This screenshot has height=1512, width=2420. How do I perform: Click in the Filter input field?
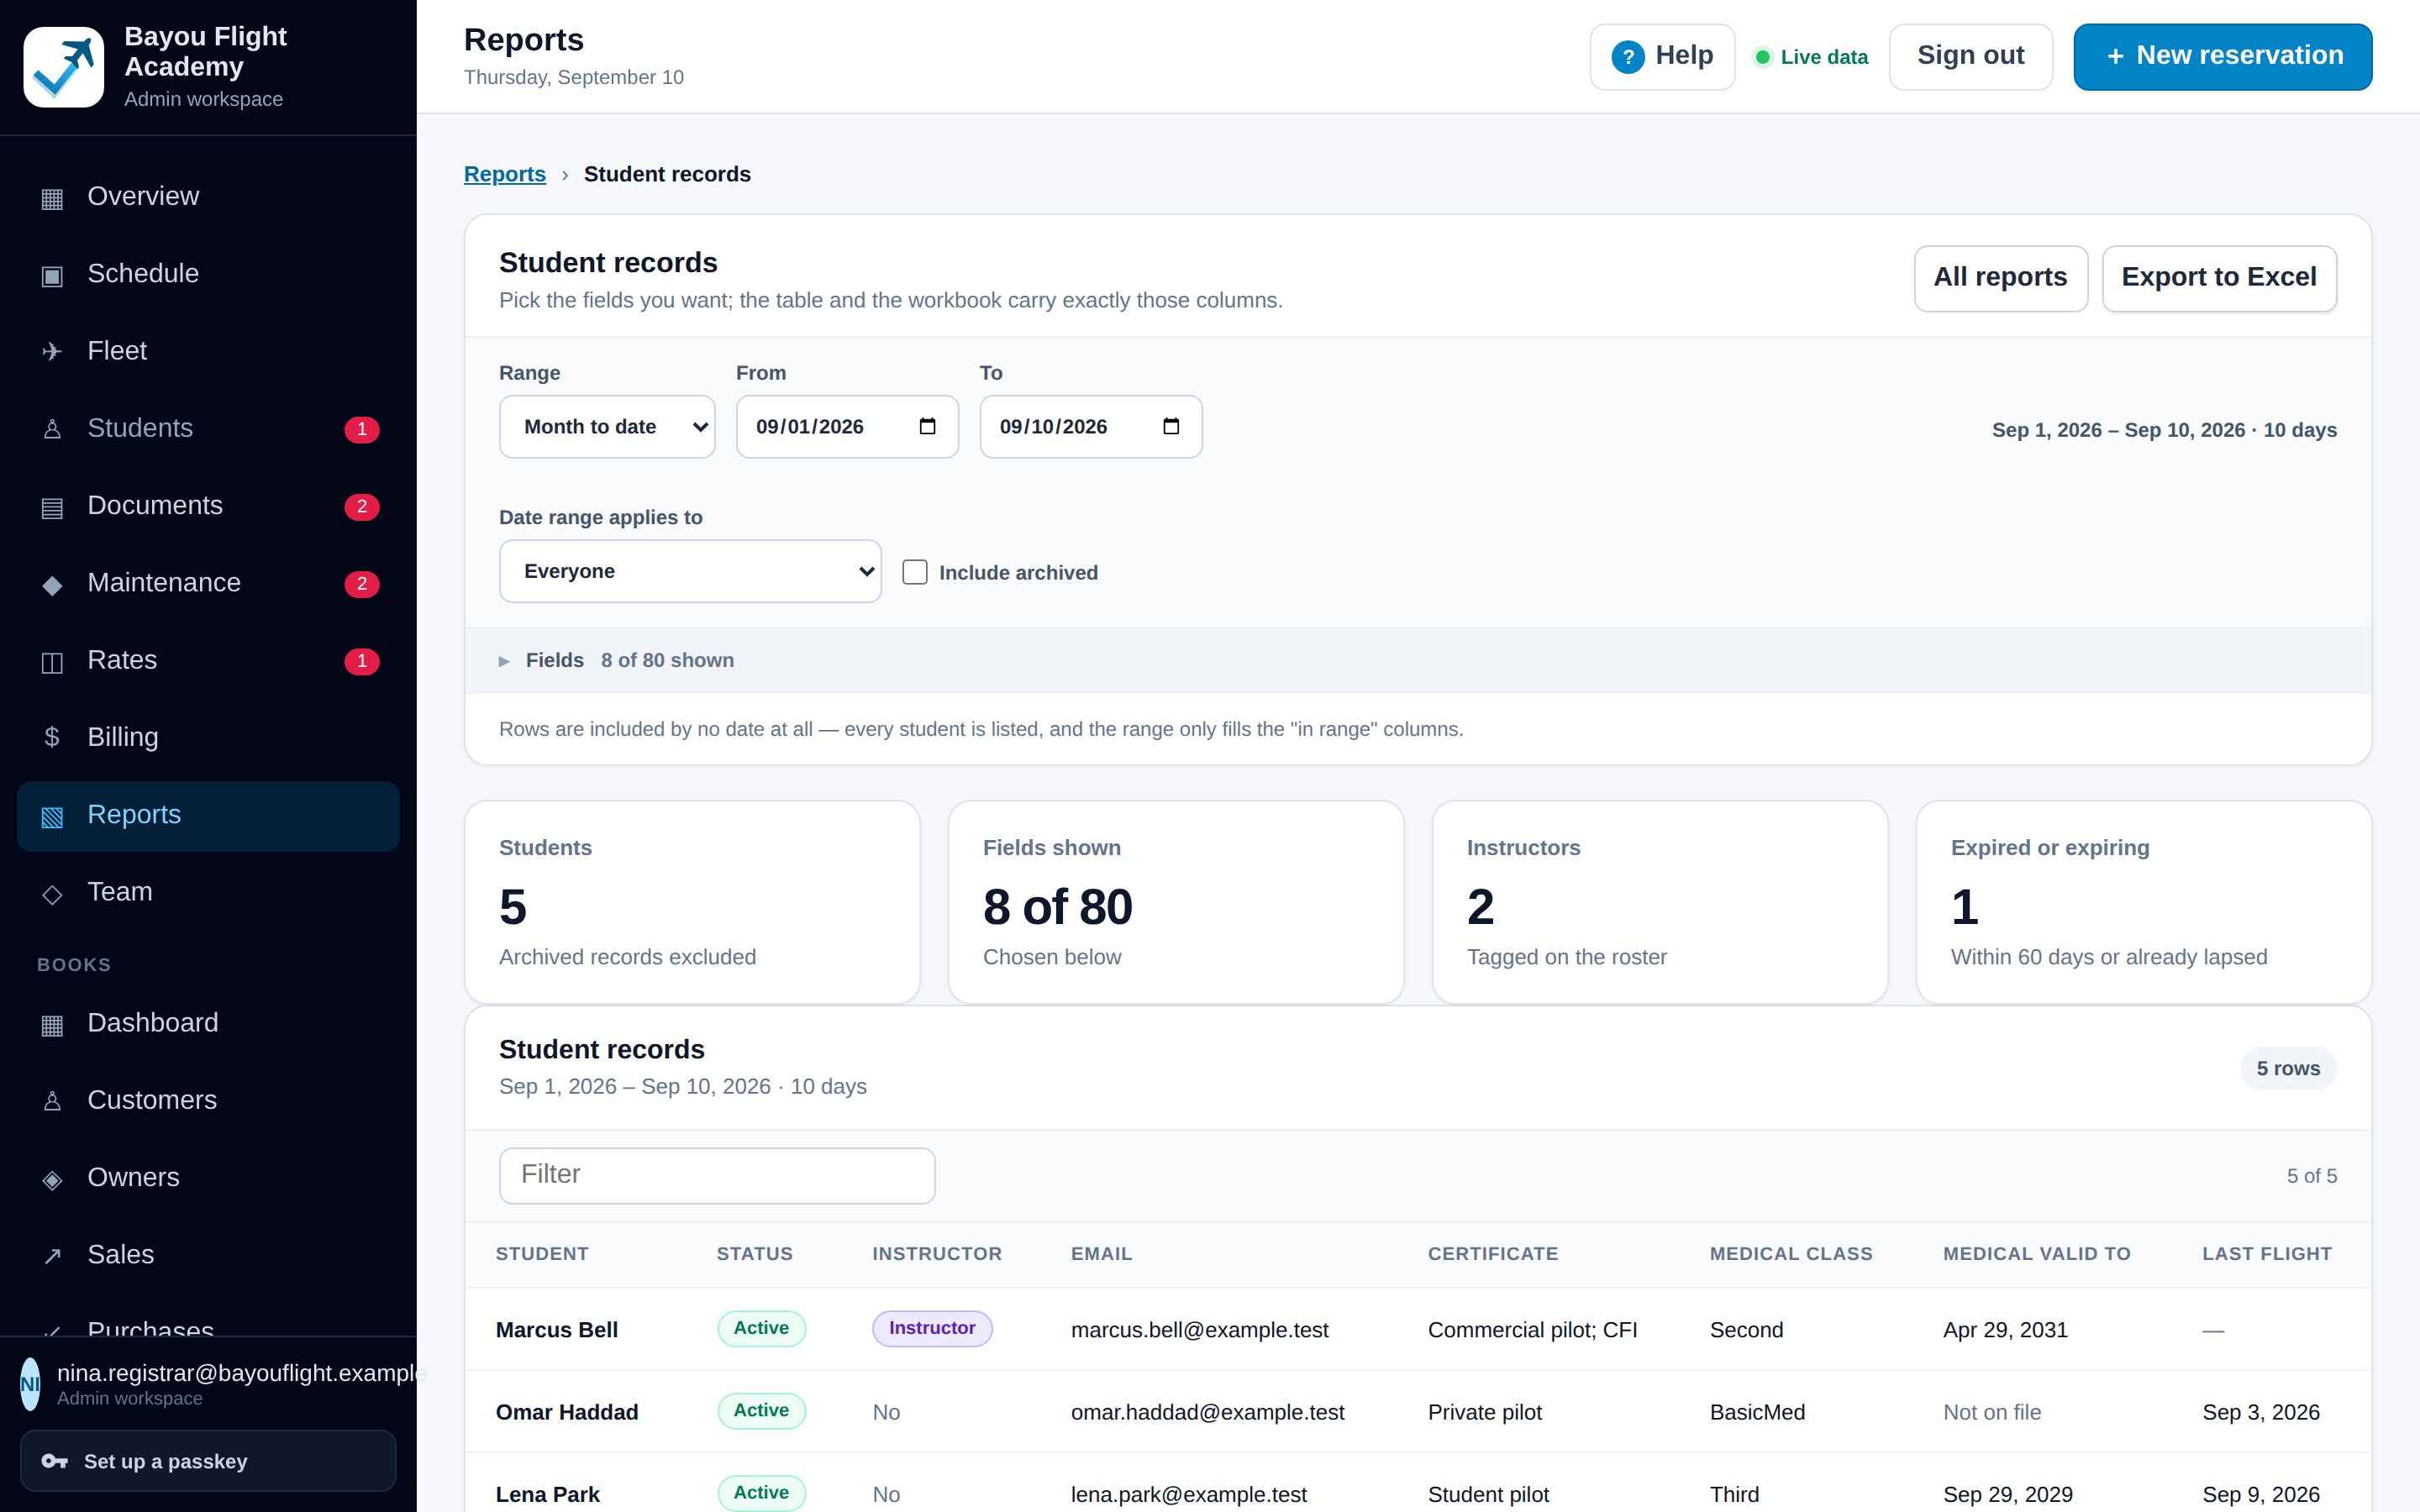pyautogui.click(x=717, y=1175)
